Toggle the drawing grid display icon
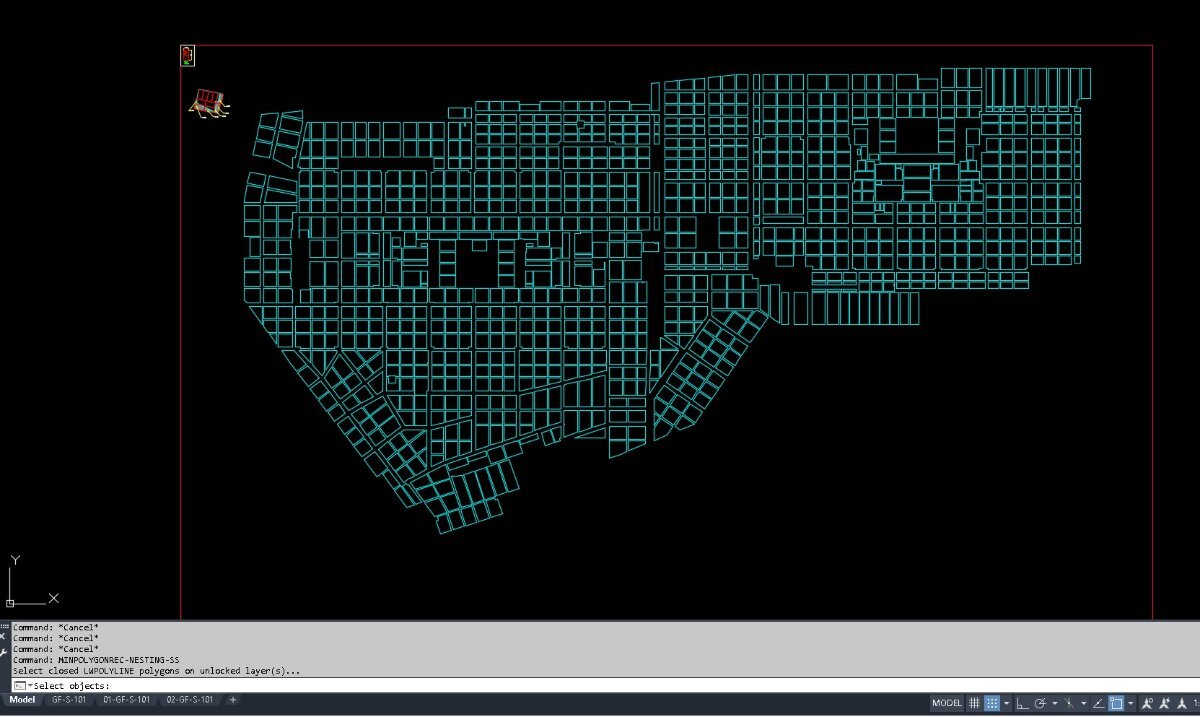This screenshot has width=1200, height=717. (x=974, y=703)
